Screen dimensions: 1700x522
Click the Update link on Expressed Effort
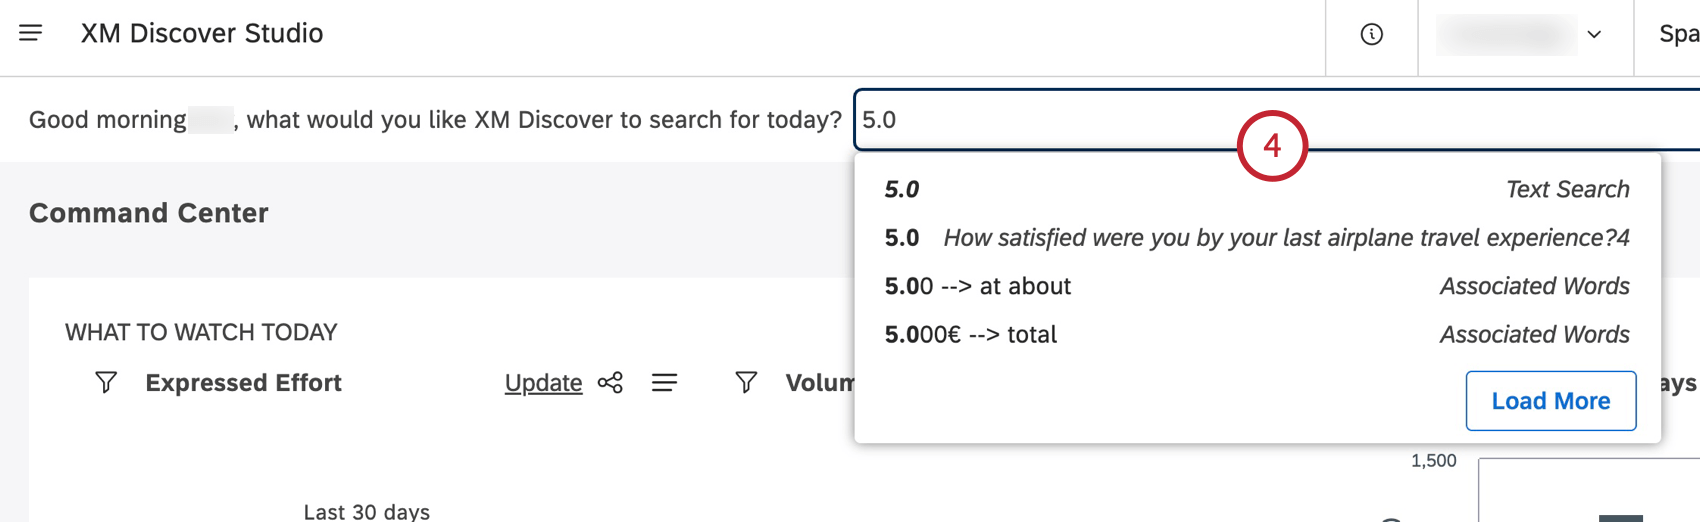coord(543,383)
